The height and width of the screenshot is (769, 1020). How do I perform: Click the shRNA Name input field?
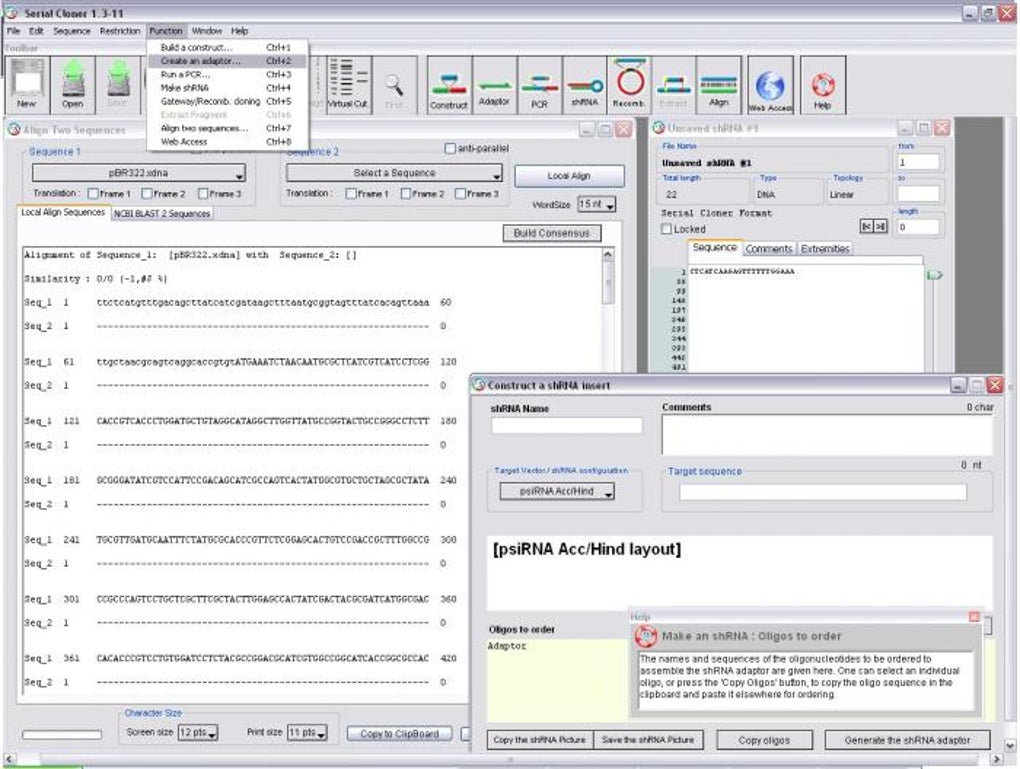[x=567, y=425]
